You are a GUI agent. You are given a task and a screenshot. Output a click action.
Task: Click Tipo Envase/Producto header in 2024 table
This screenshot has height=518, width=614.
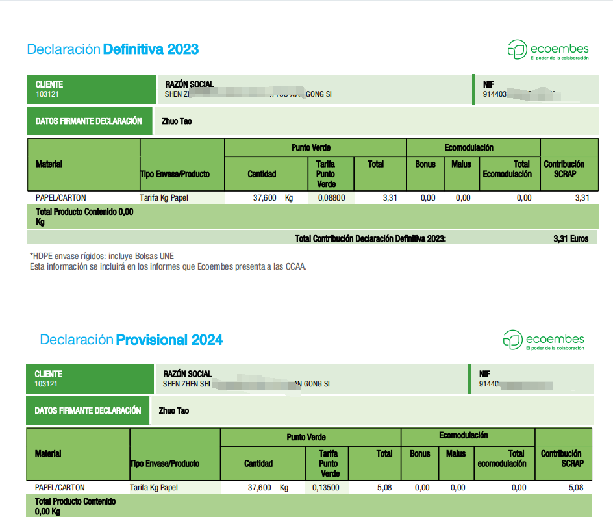click(165, 464)
